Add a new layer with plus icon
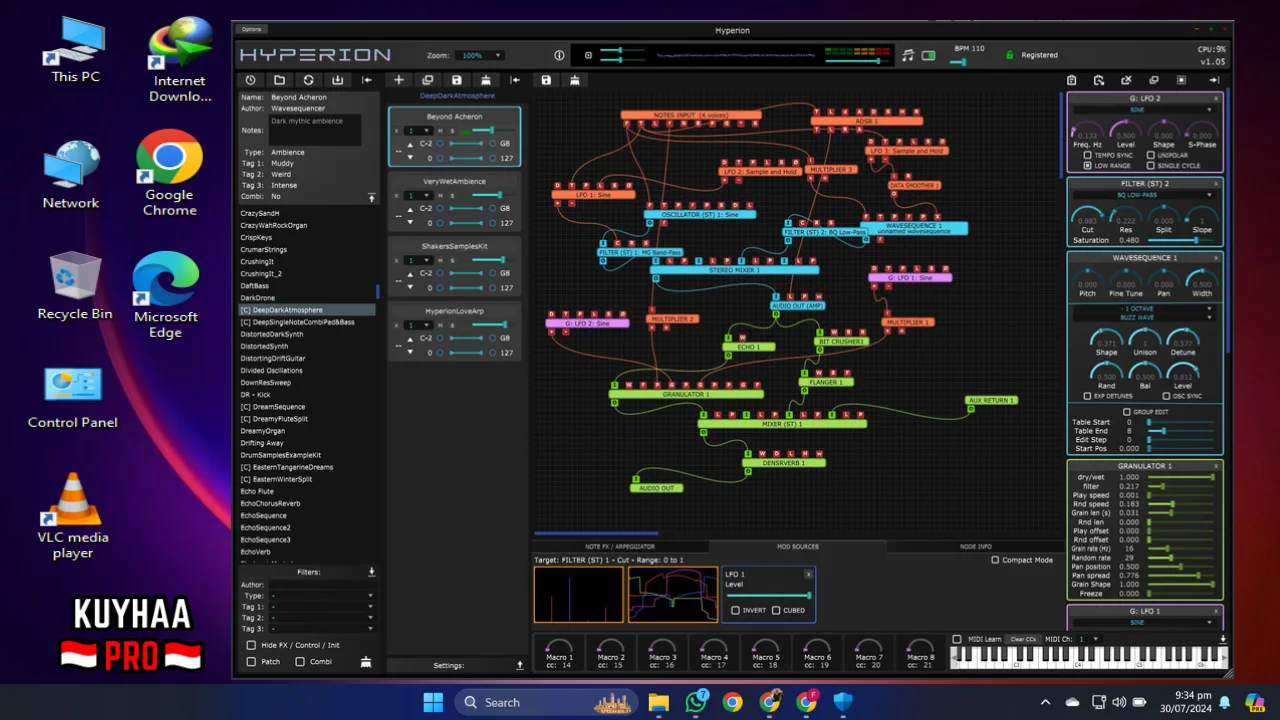 point(399,80)
